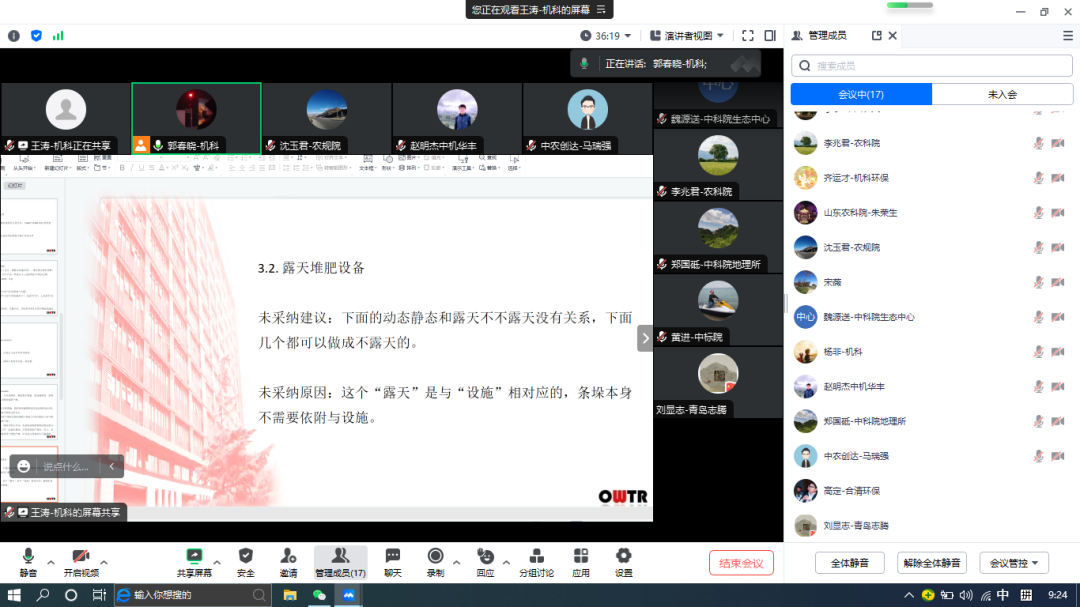
Task: Open the Apps (应用) panel
Action: (580, 560)
